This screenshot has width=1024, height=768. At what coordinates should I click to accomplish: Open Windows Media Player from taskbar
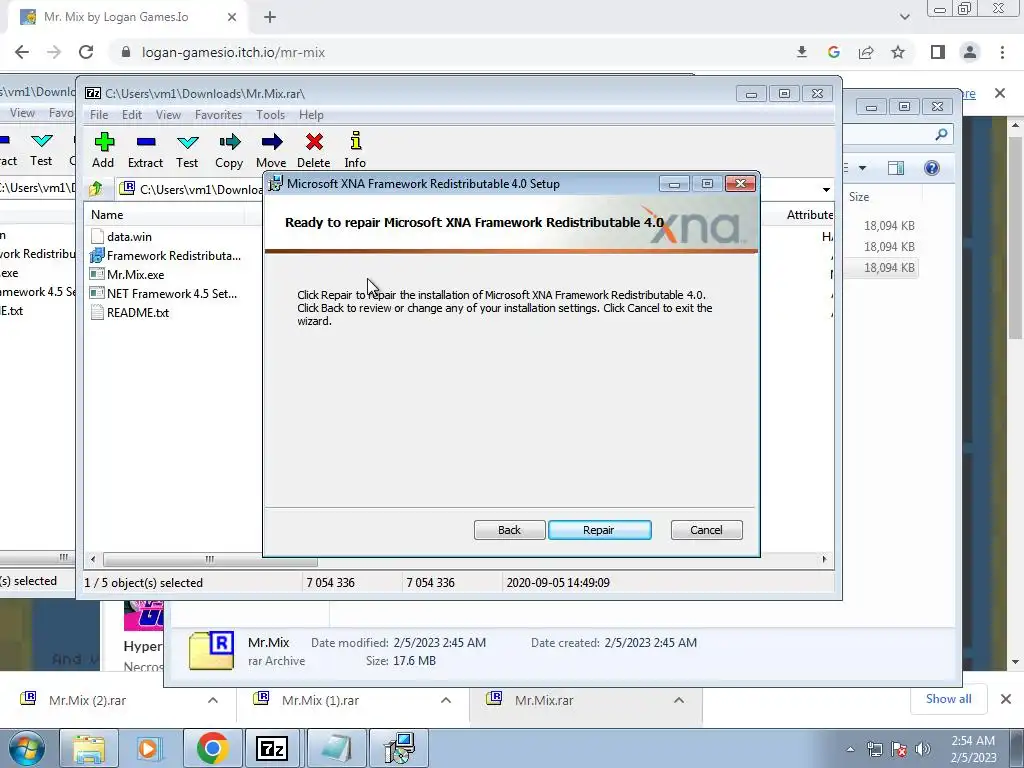(148, 748)
